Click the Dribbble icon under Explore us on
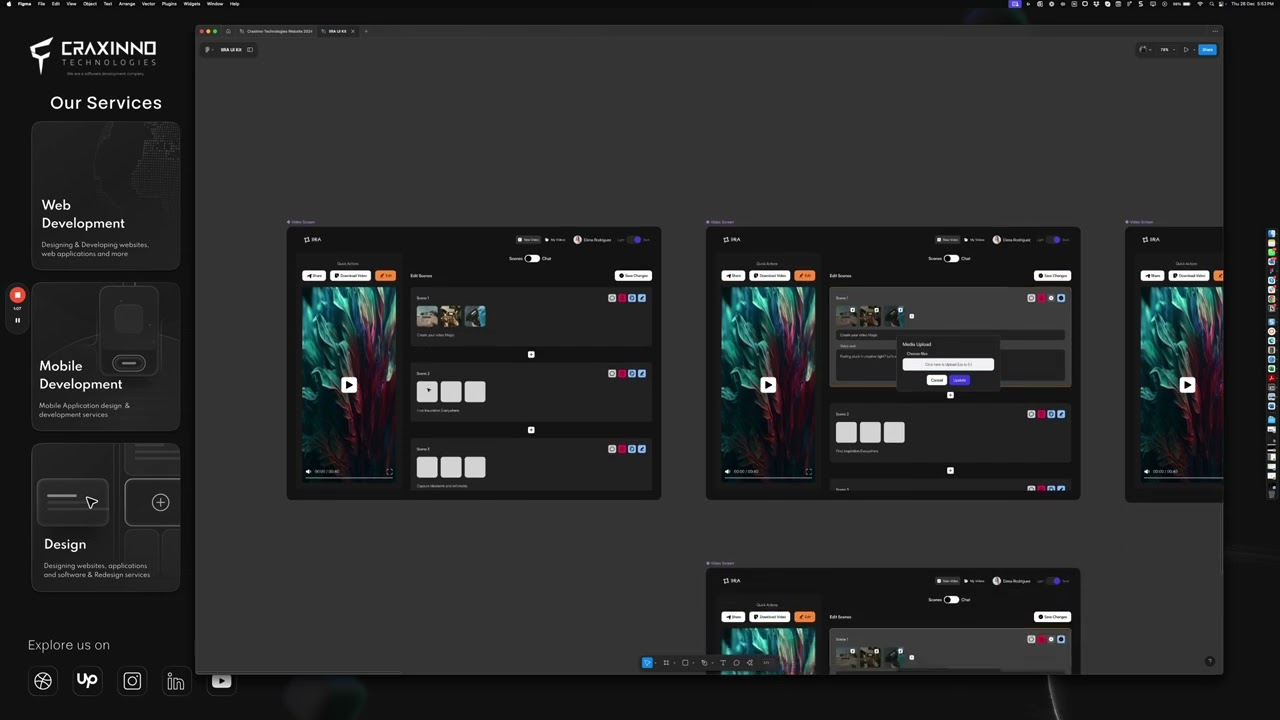The width and height of the screenshot is (1280, 720). 43,681
